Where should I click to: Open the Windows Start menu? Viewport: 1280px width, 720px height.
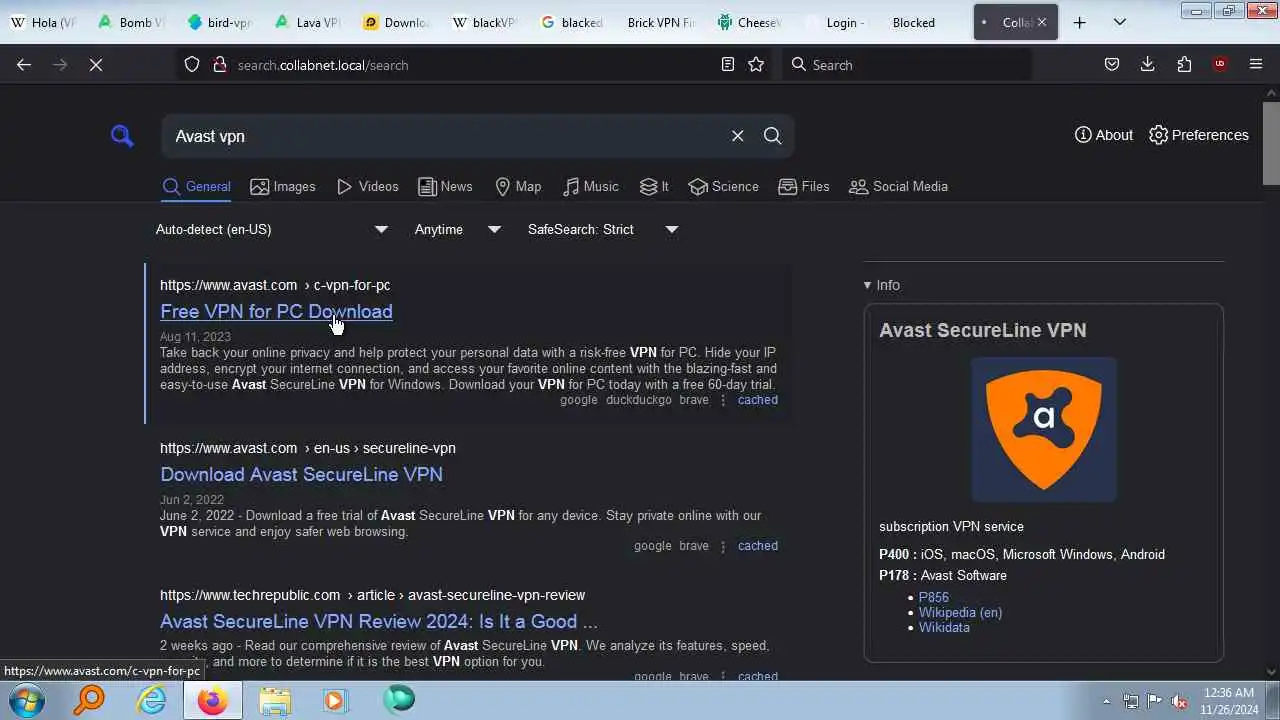[x=25, y=700]
